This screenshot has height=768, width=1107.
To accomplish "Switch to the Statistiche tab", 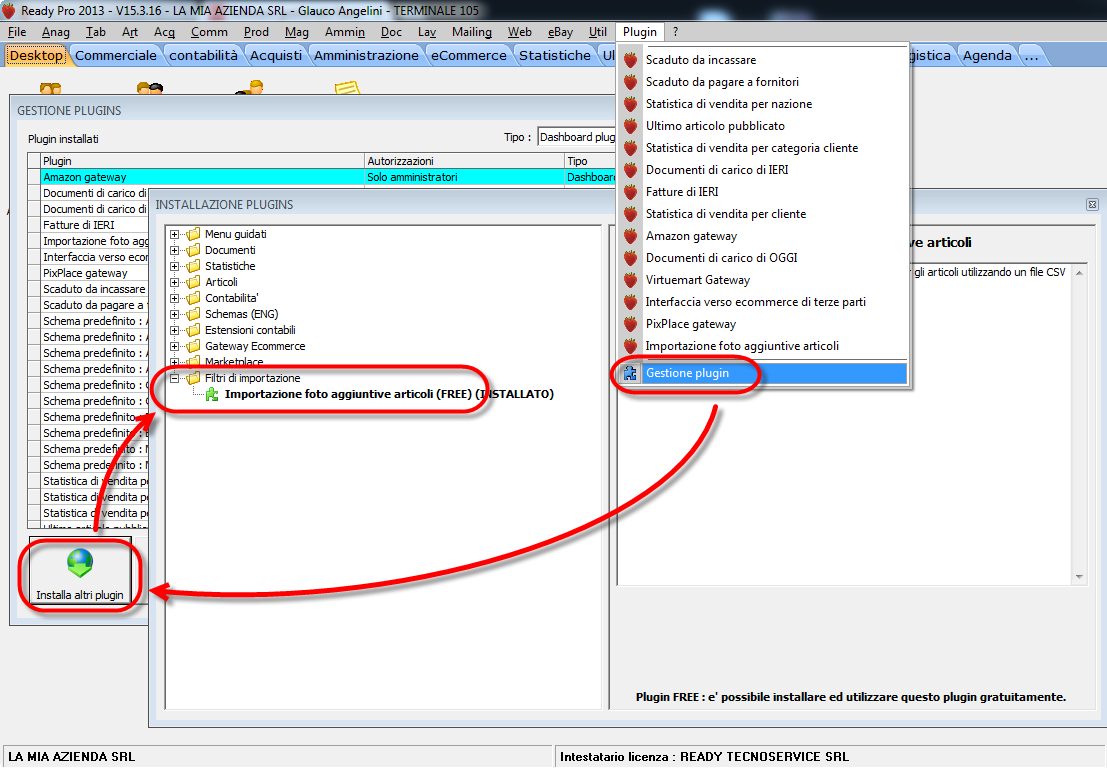I will pos(555,55).
